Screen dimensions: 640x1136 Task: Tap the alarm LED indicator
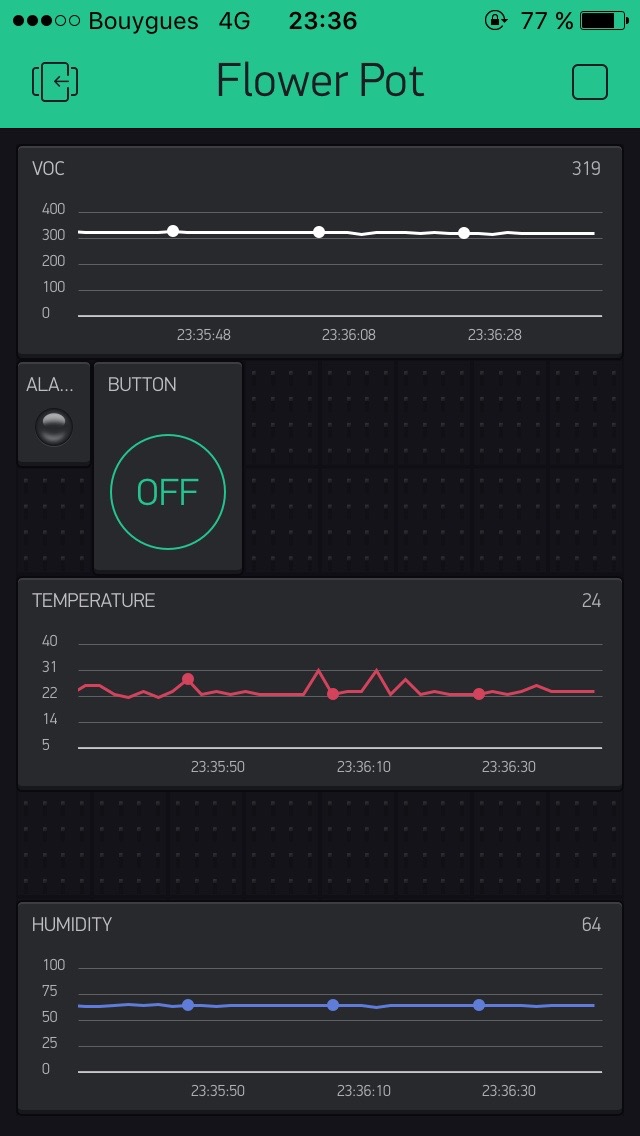[x=54, y=427]
